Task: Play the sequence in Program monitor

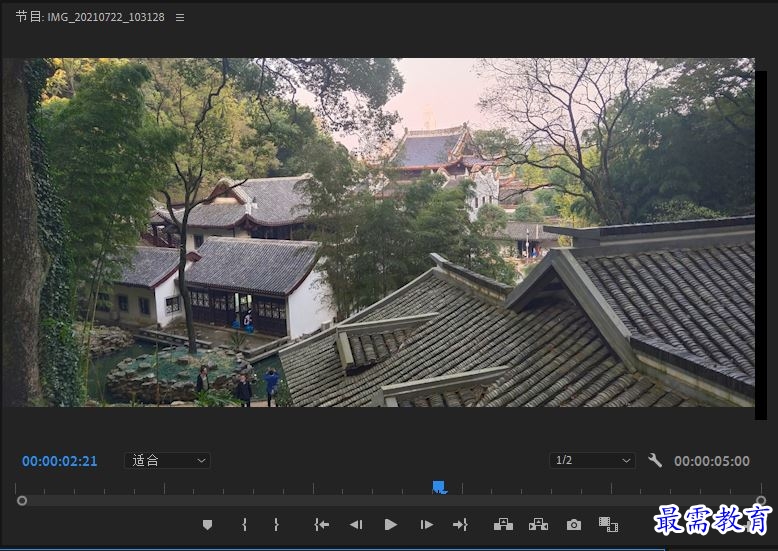Action: point(391,525)
